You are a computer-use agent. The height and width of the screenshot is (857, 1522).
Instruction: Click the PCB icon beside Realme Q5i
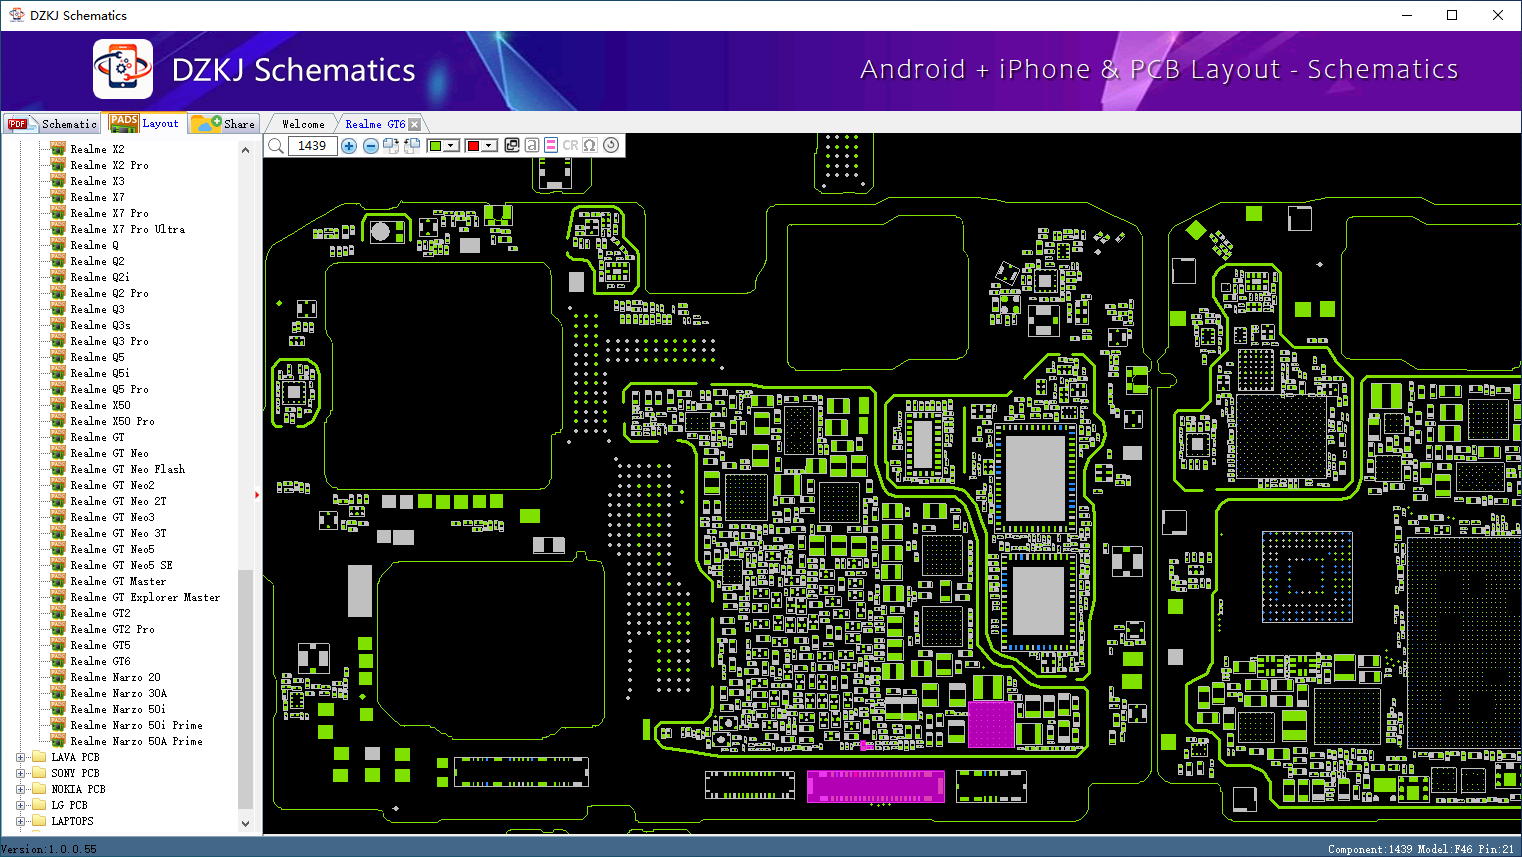58,373
